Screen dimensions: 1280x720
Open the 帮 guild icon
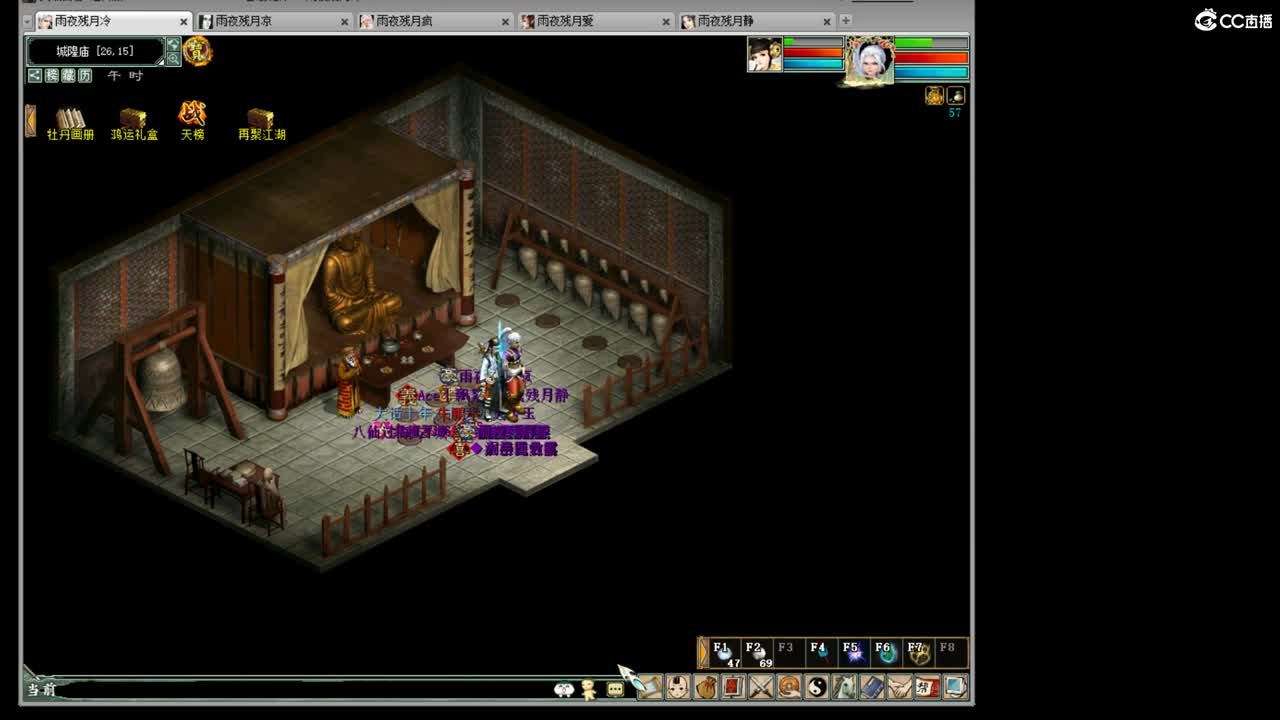click(927, 687)
